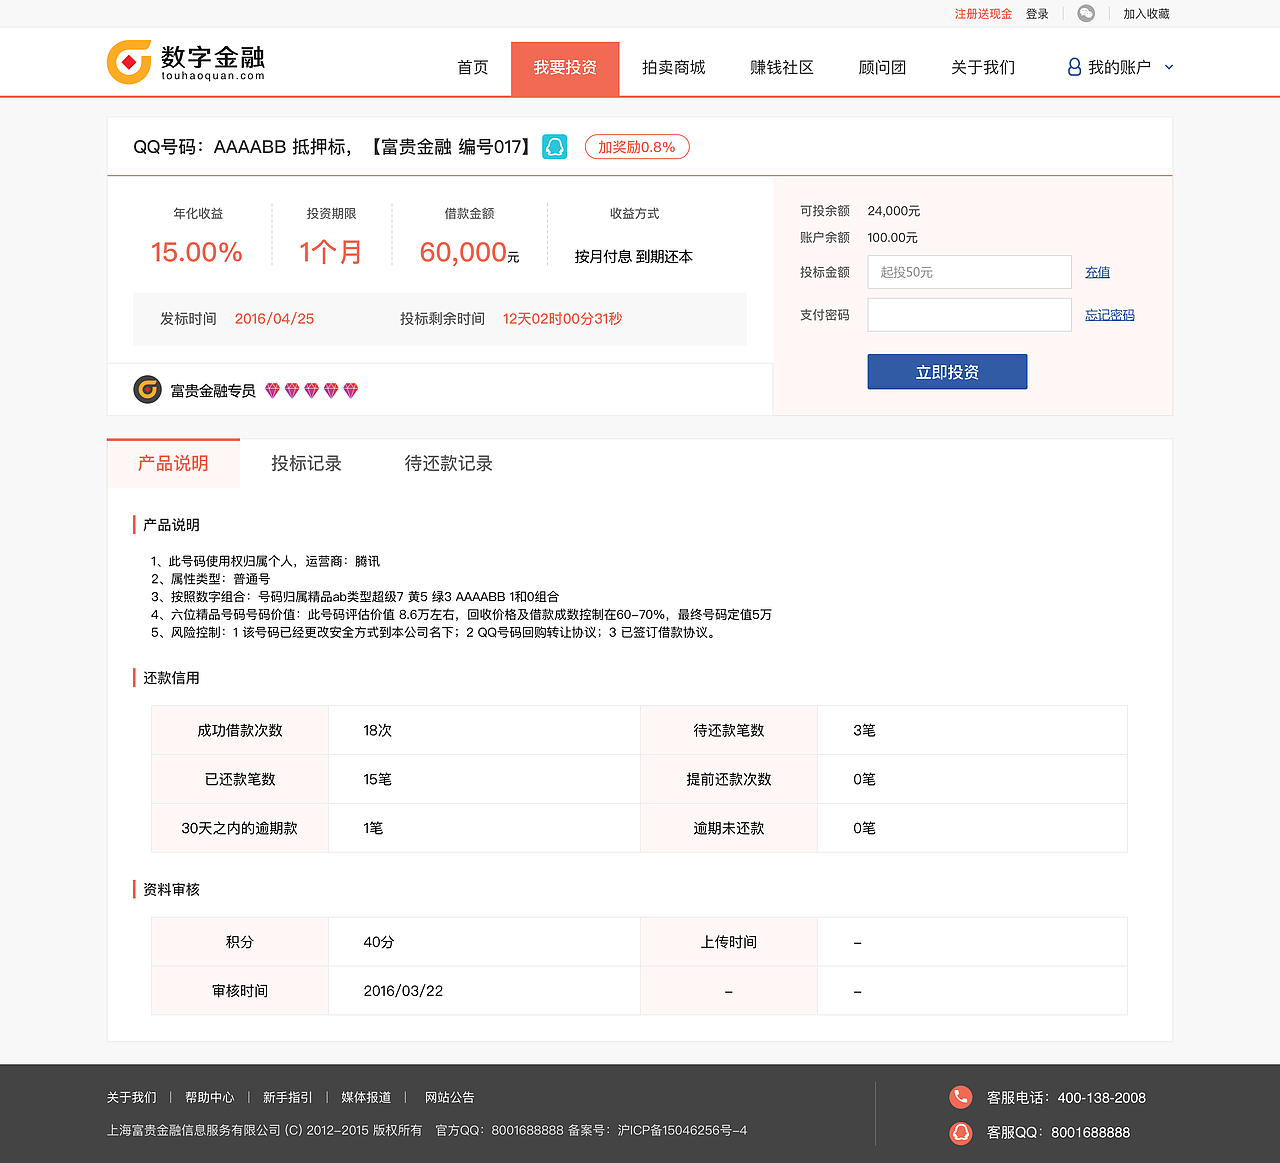Click the phone icon by 客服电话
This screenshot has width=1280, height=1163.
(x=961, y=1097)
